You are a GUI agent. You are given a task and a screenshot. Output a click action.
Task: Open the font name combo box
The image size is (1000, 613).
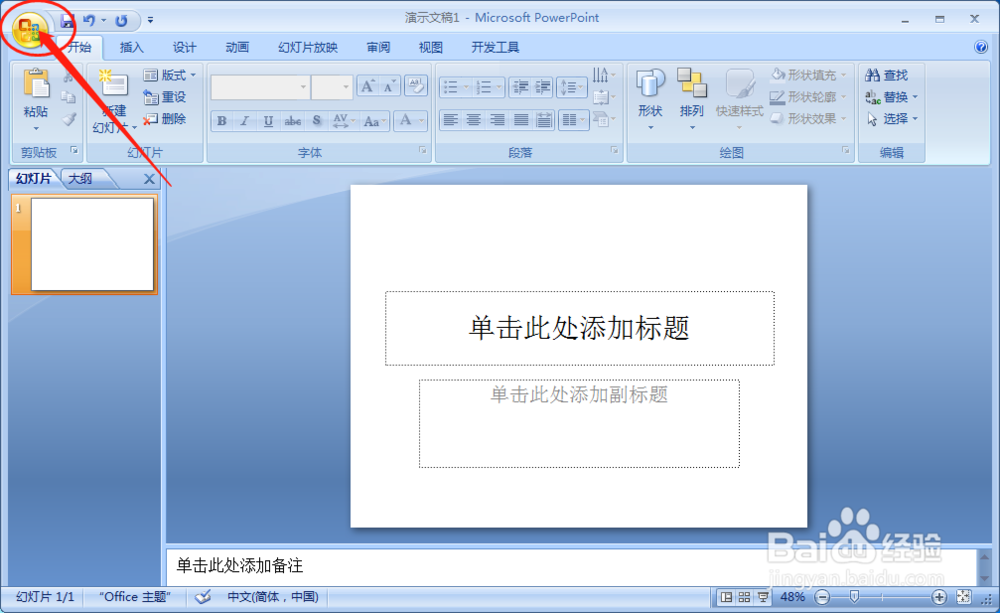pos(260,87)
